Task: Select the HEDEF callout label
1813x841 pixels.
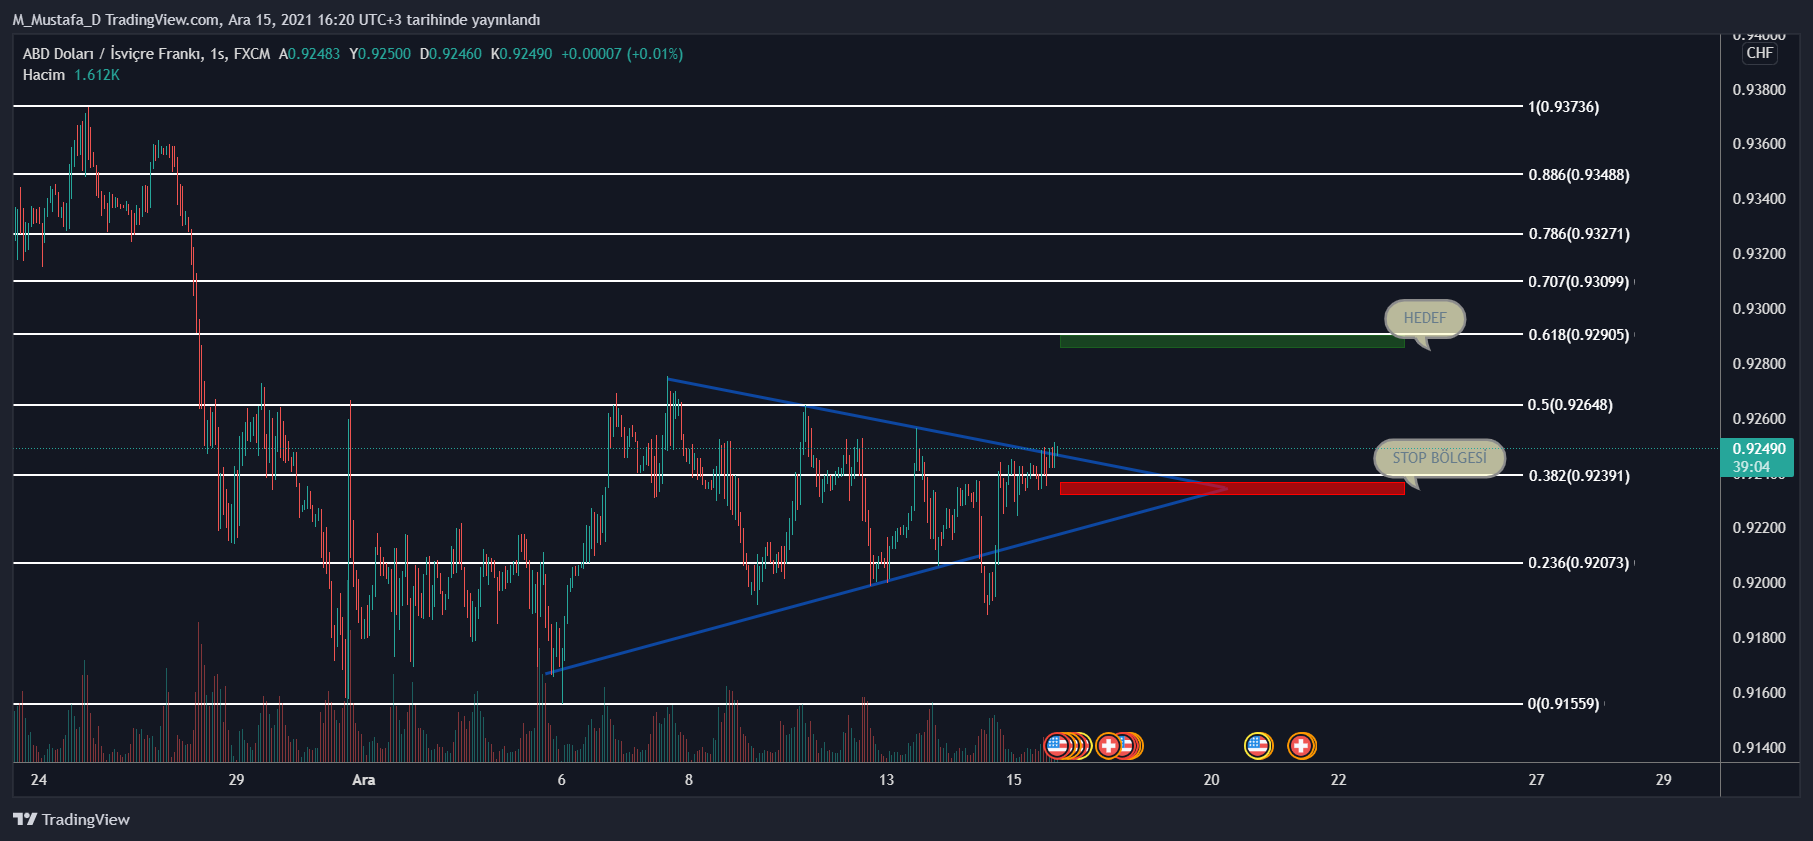Action: click(1425, 318)
